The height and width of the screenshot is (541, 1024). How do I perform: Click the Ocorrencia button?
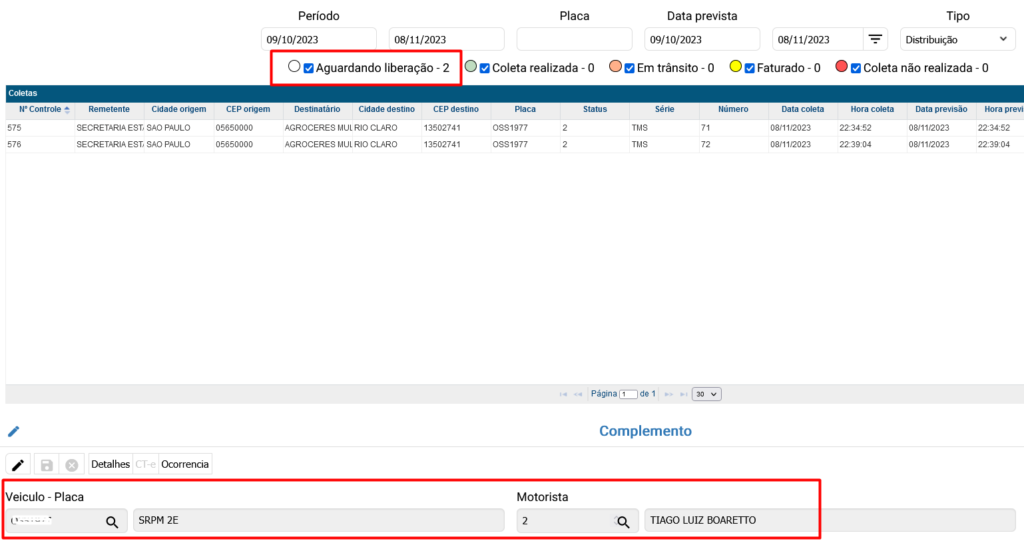tap(185, 465)
